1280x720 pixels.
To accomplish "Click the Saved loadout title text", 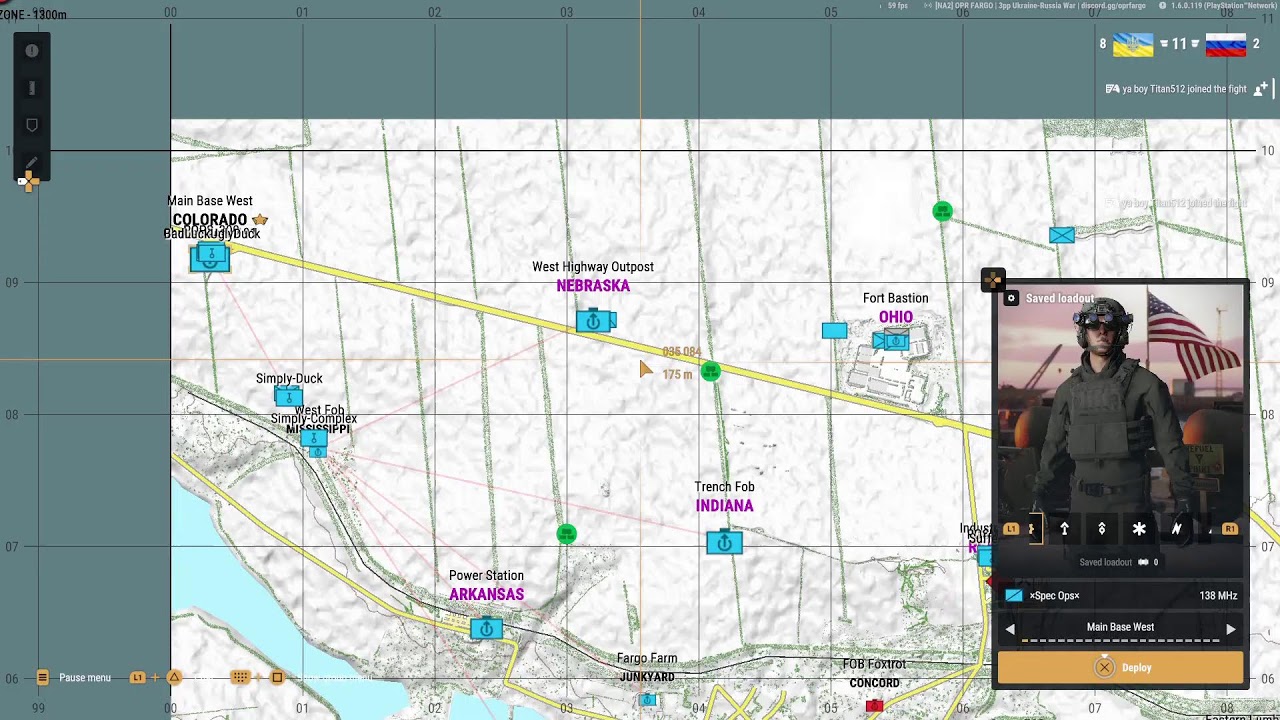I will pyautogui.click(x=1059, y=298).
